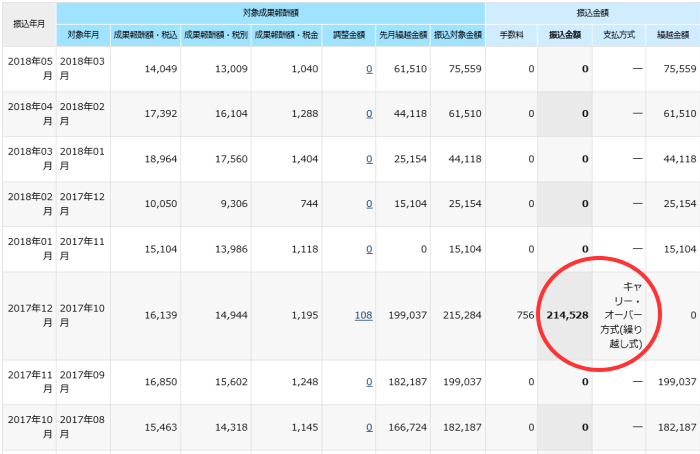The width and height of the screenshot is (700, 454).
Task: Select the 2017年08月 target month cell
Action: (x=83, y=427)
